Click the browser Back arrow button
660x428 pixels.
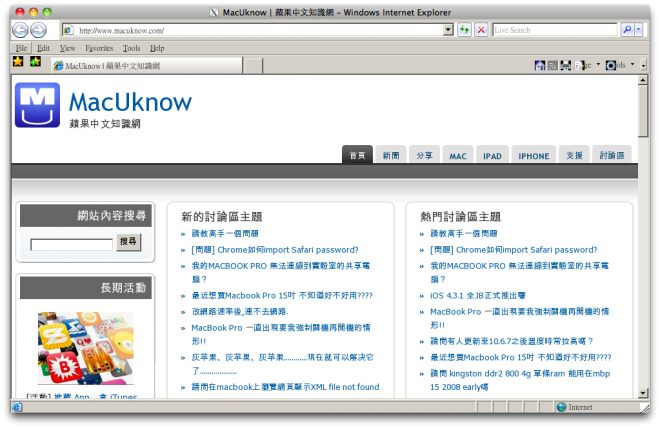19,30
